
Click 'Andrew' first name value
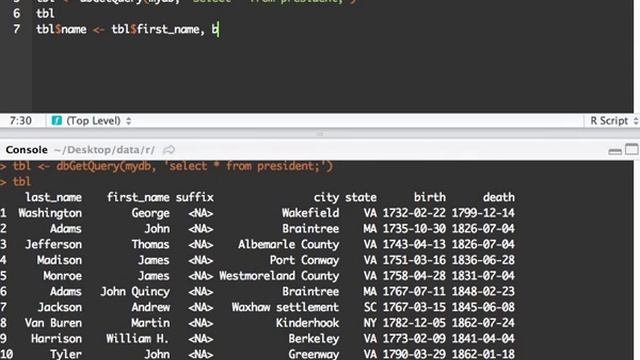tap(150, 307)
